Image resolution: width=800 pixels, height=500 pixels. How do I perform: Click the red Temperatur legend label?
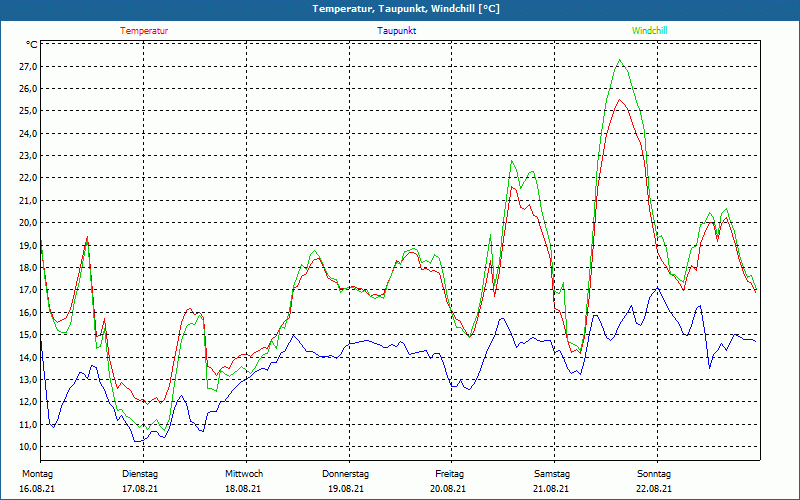point(144,31)
